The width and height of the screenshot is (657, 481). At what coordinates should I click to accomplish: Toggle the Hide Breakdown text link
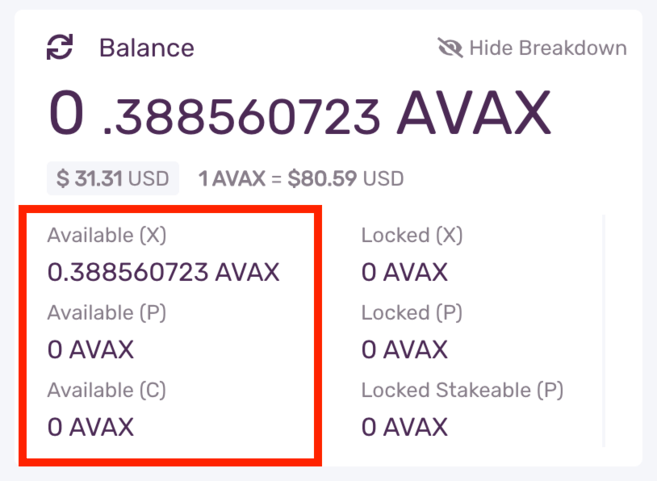point(547,48)
